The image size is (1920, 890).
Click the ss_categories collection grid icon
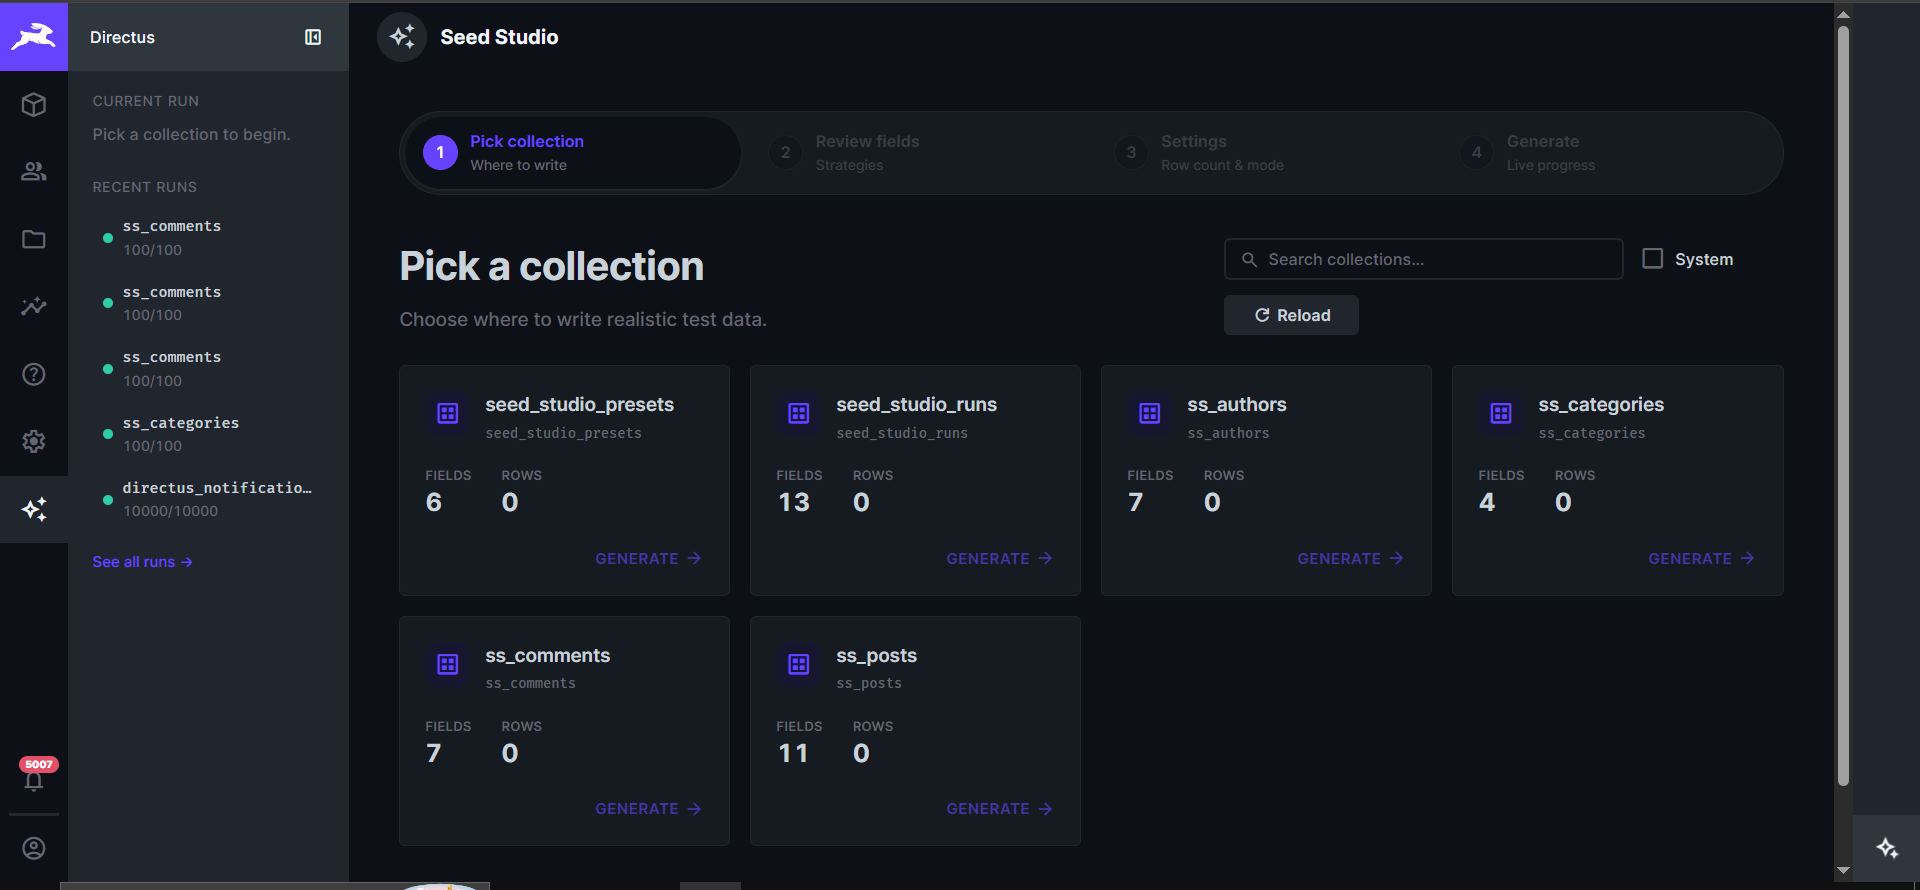[1501, 413]
